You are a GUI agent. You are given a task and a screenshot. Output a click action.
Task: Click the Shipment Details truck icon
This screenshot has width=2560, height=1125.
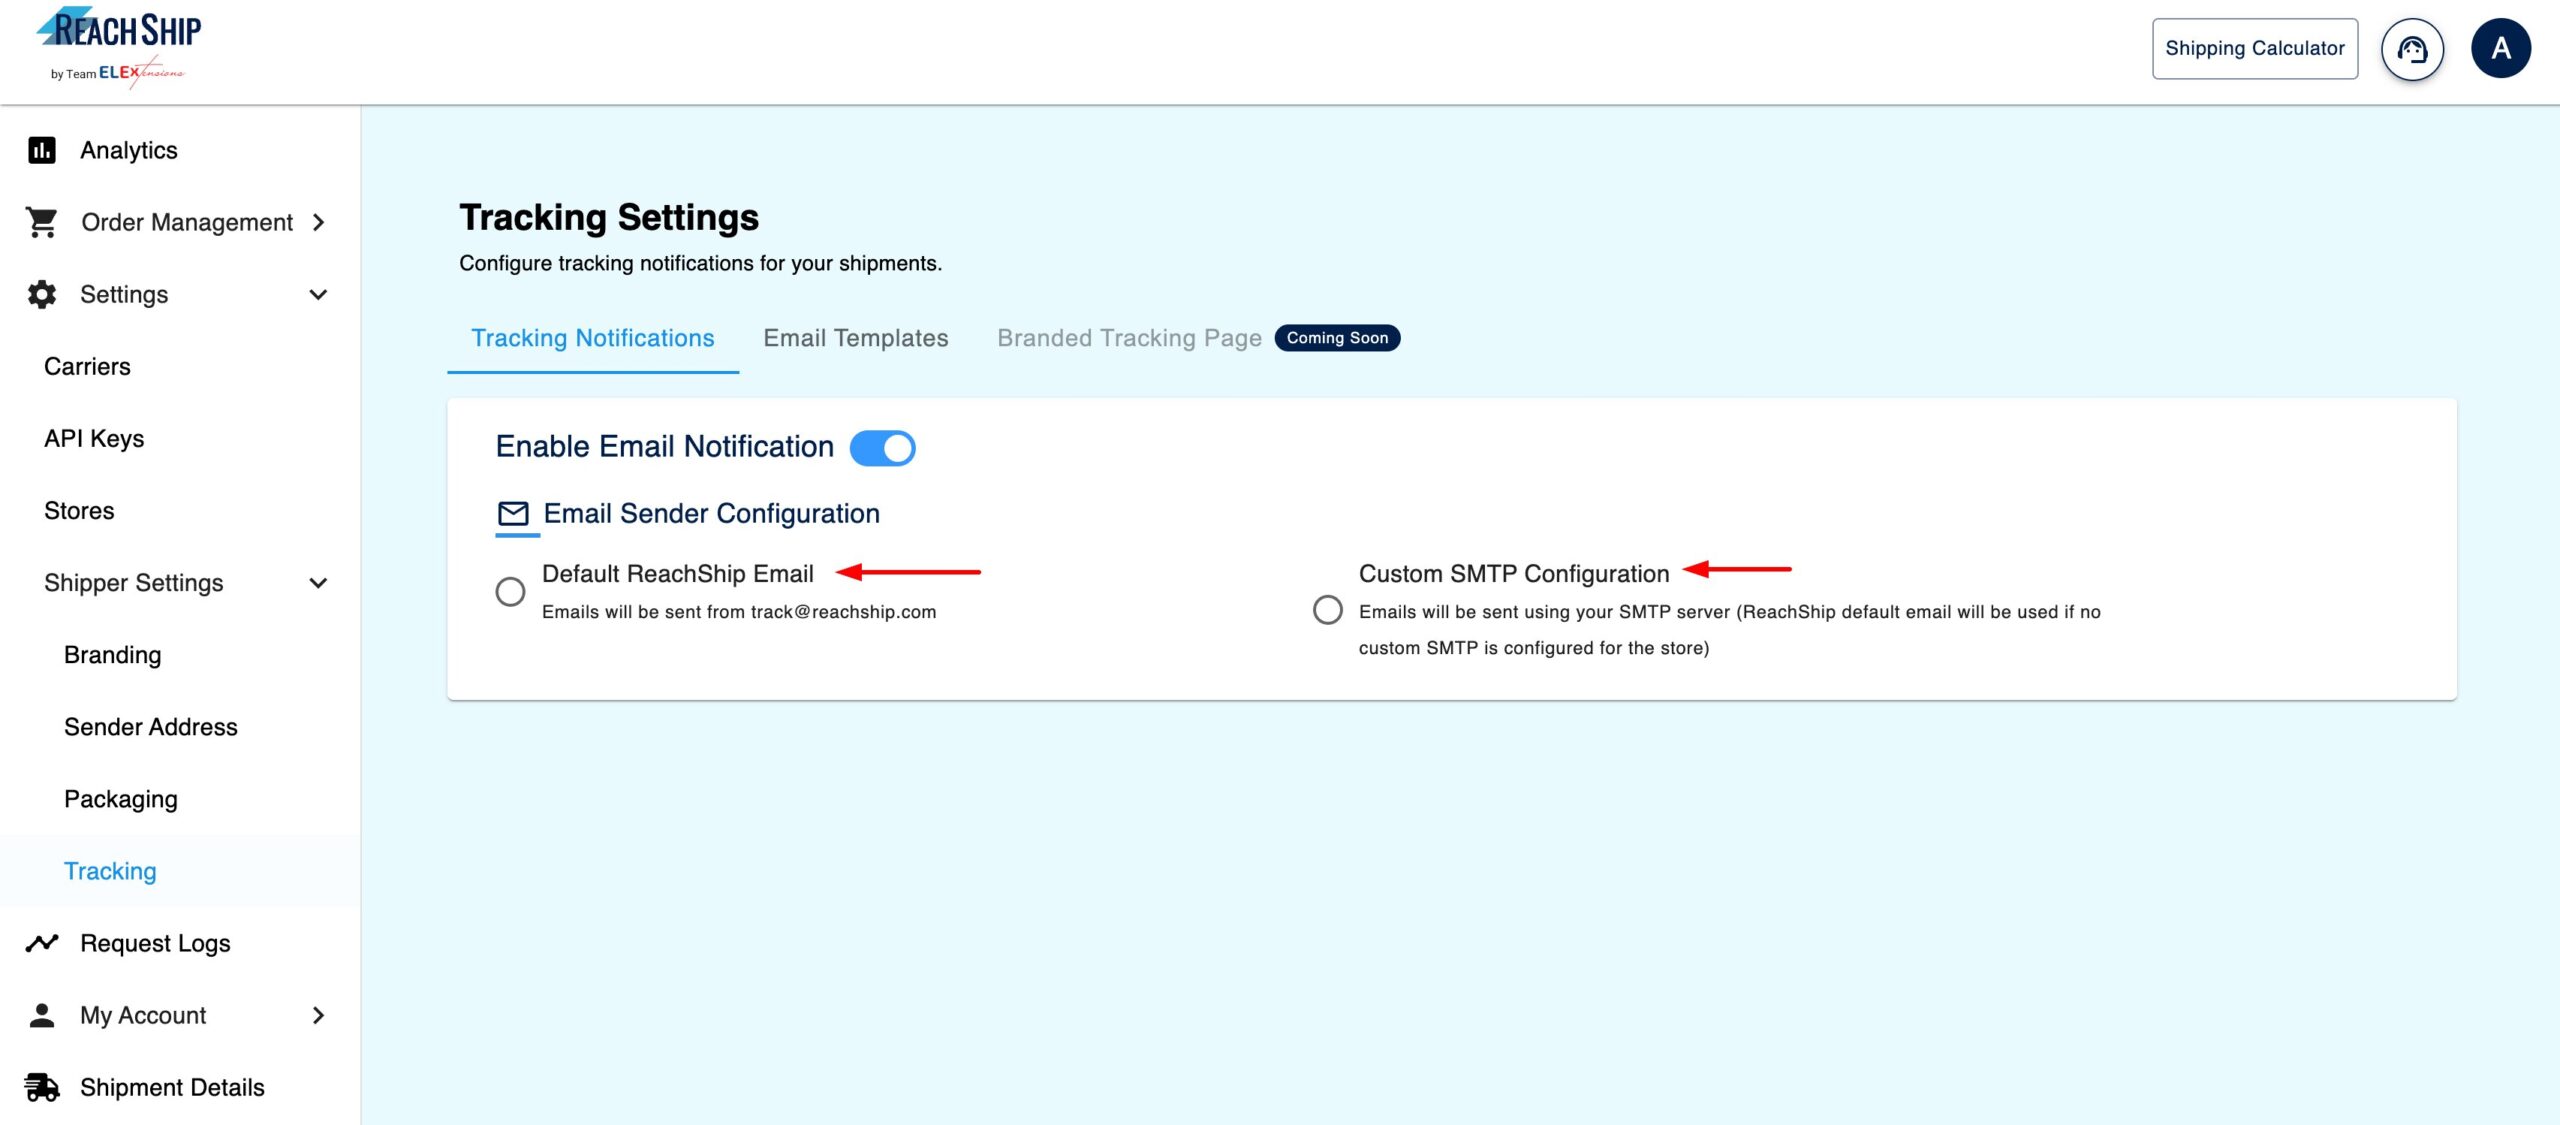(42, 1087)
